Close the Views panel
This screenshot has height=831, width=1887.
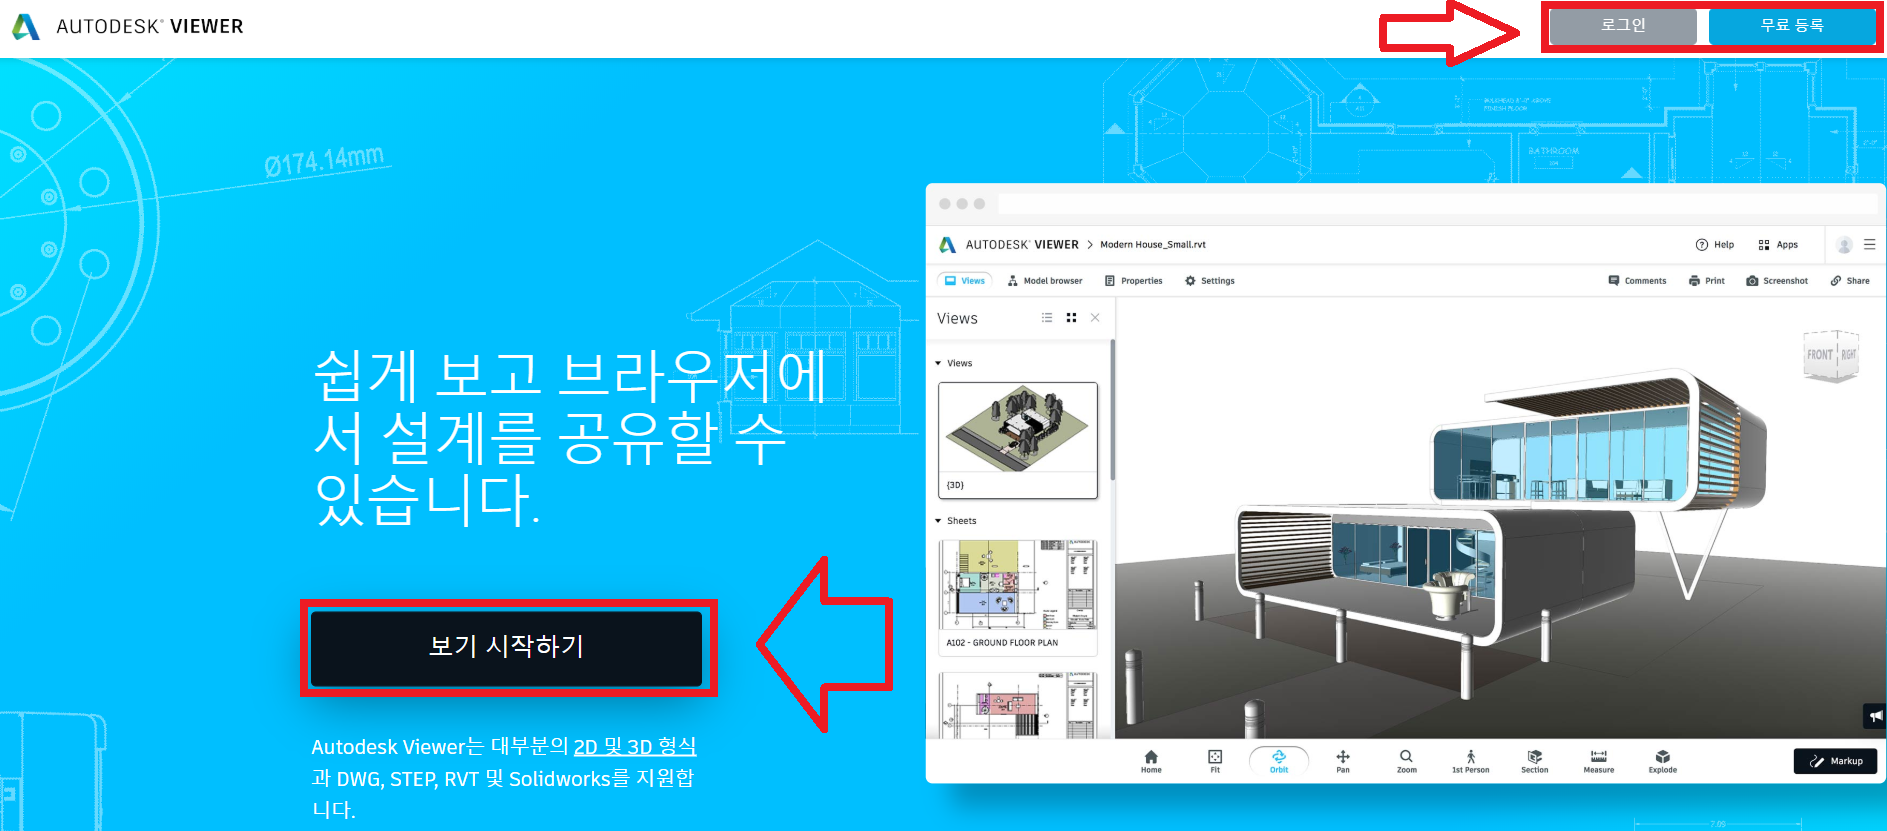[1095, 318]
